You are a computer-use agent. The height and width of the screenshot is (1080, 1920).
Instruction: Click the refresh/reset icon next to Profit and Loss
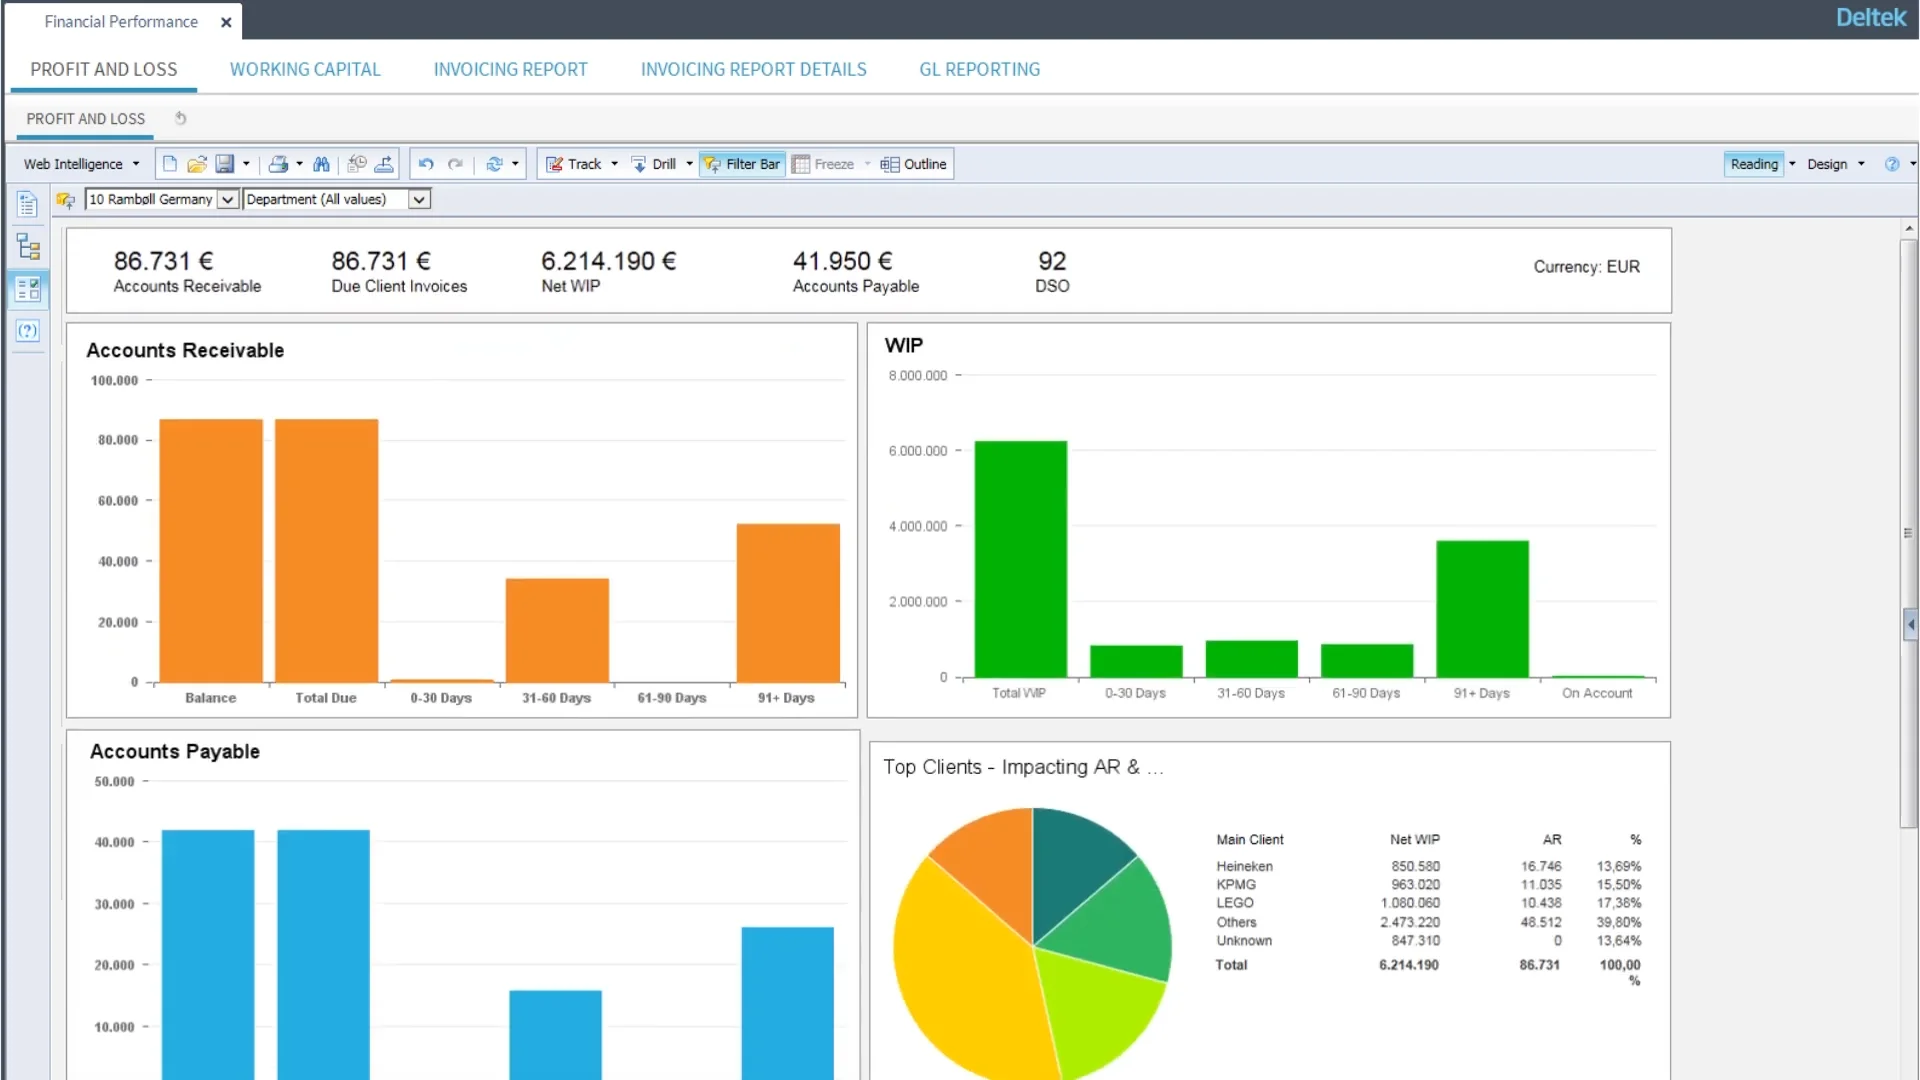[x=179, y=117]
